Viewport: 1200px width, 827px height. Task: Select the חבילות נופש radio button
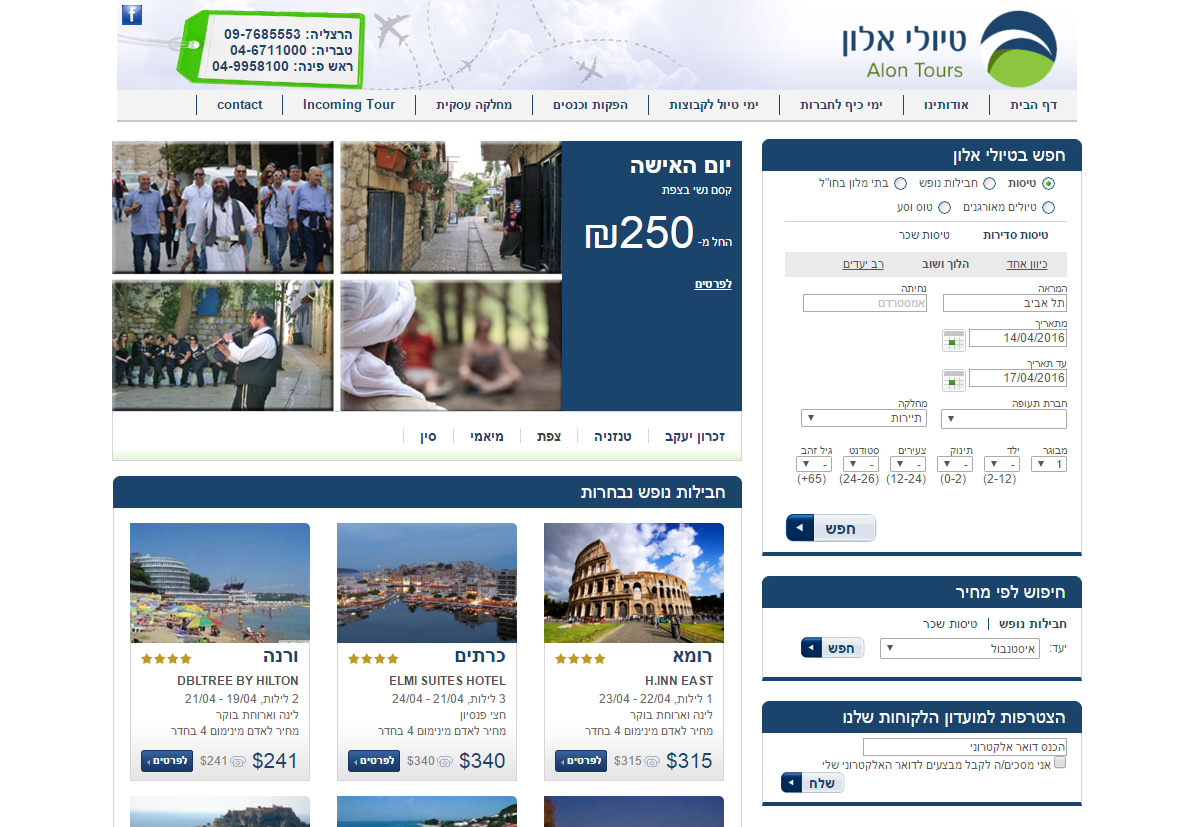[990, 184]
